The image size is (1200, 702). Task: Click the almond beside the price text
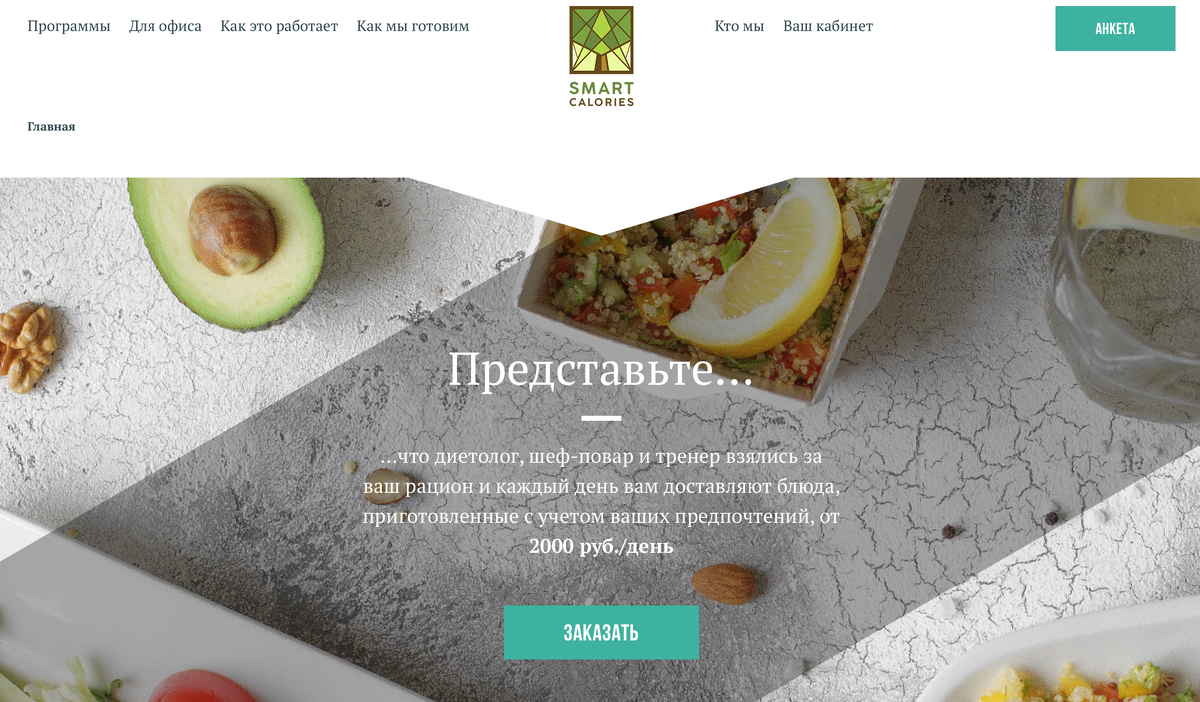point(724,583)
